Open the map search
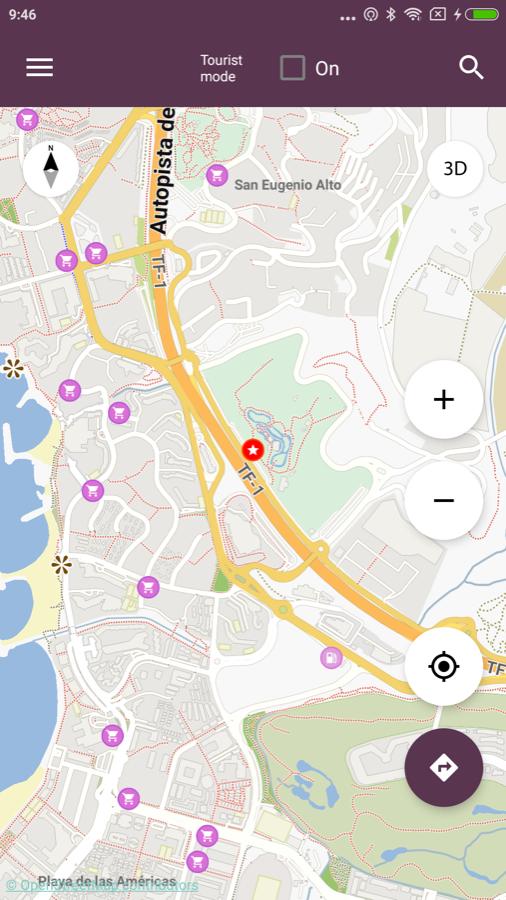The height and width of the screenshot is (900, 506). [471, 68]
